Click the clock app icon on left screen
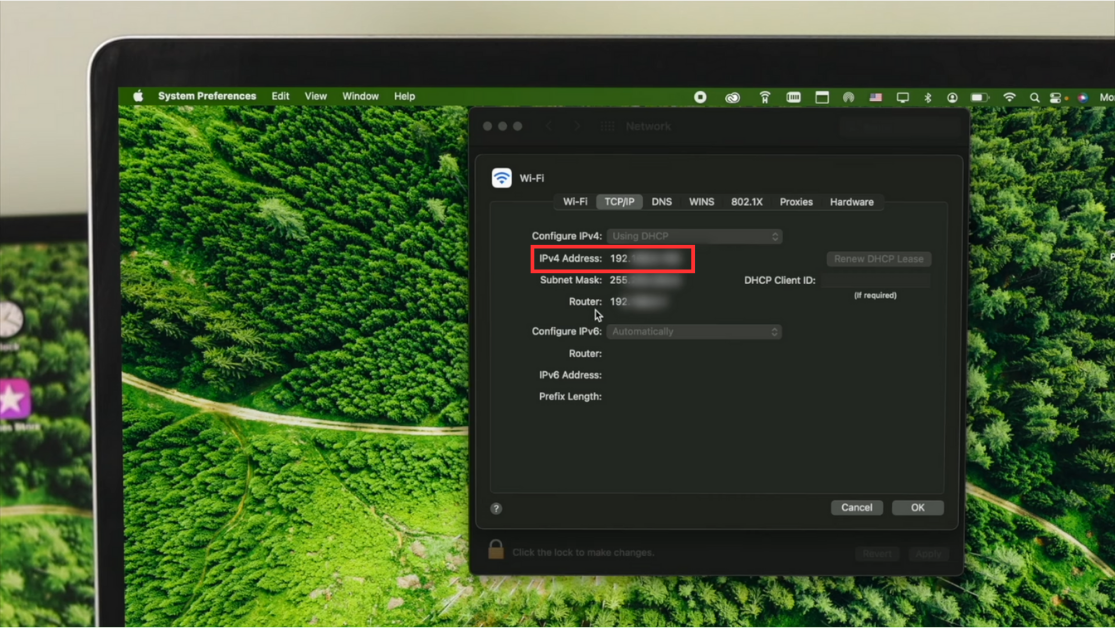 coord(11,320)
